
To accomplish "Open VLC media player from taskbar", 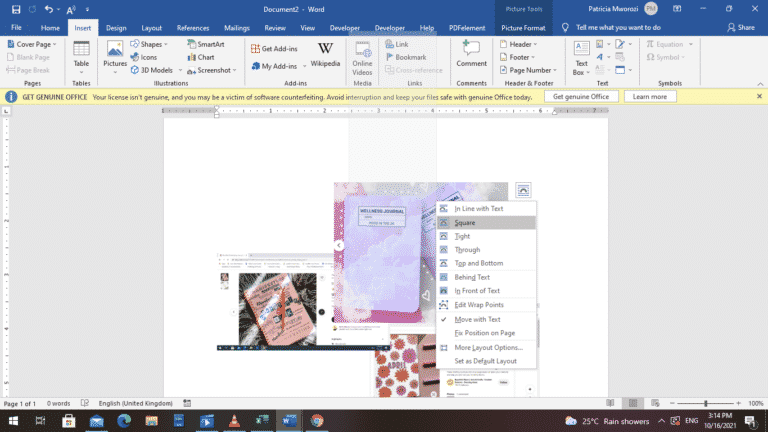I will 234,421.
